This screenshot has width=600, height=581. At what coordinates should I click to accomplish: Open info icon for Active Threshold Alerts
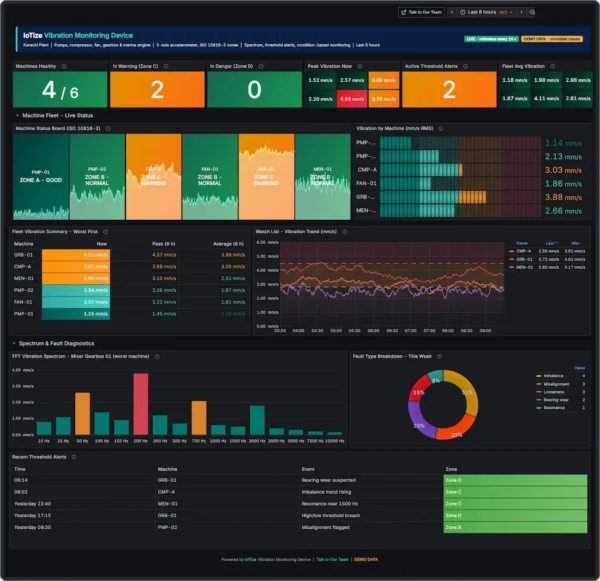coord(465,66)
